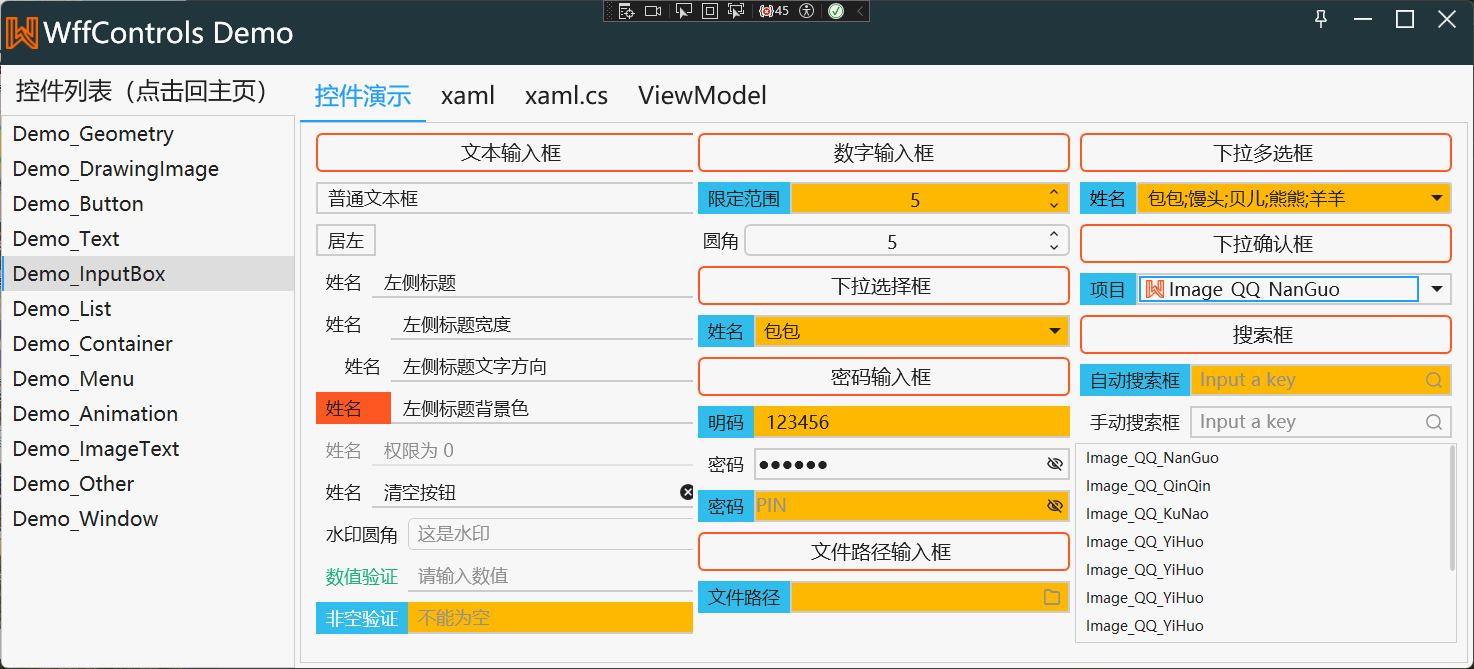Click the 居左 text field
The image size is (1474, 669).
tap(346, 240)
